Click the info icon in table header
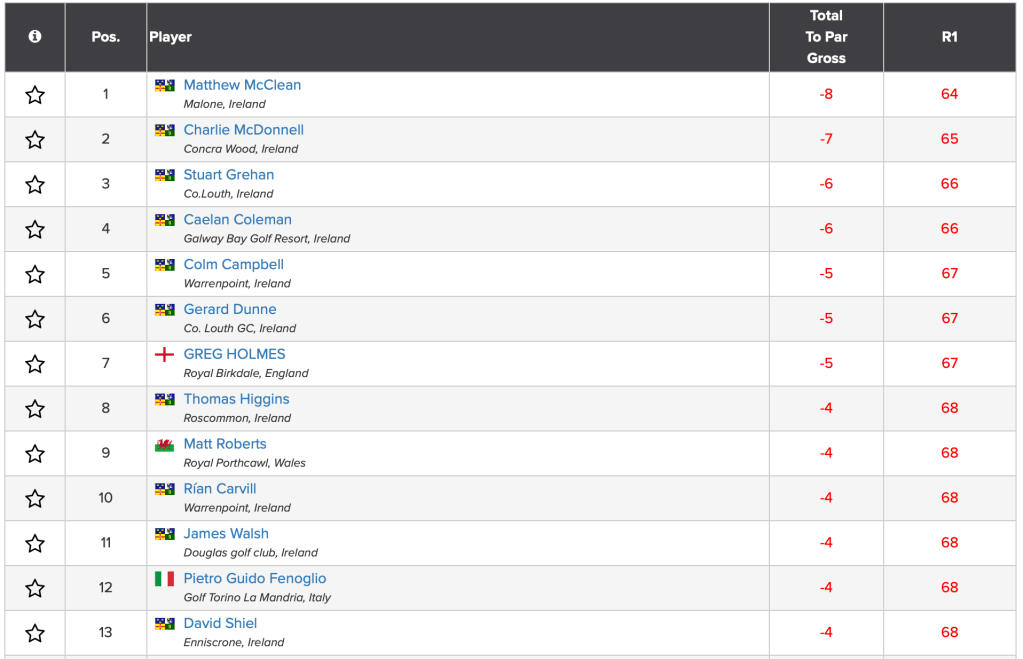This screenshot has width=1023, height=659. pos(35,37)
